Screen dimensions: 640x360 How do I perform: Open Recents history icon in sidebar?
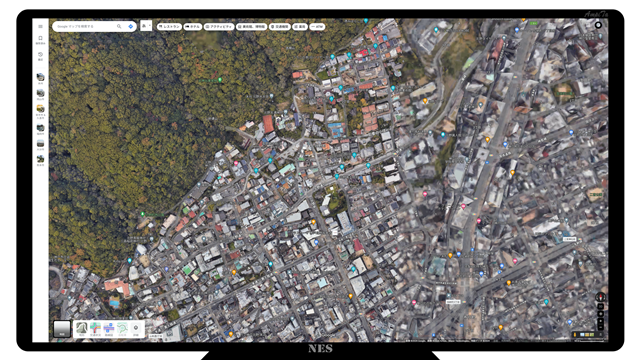tap(40, 56)
